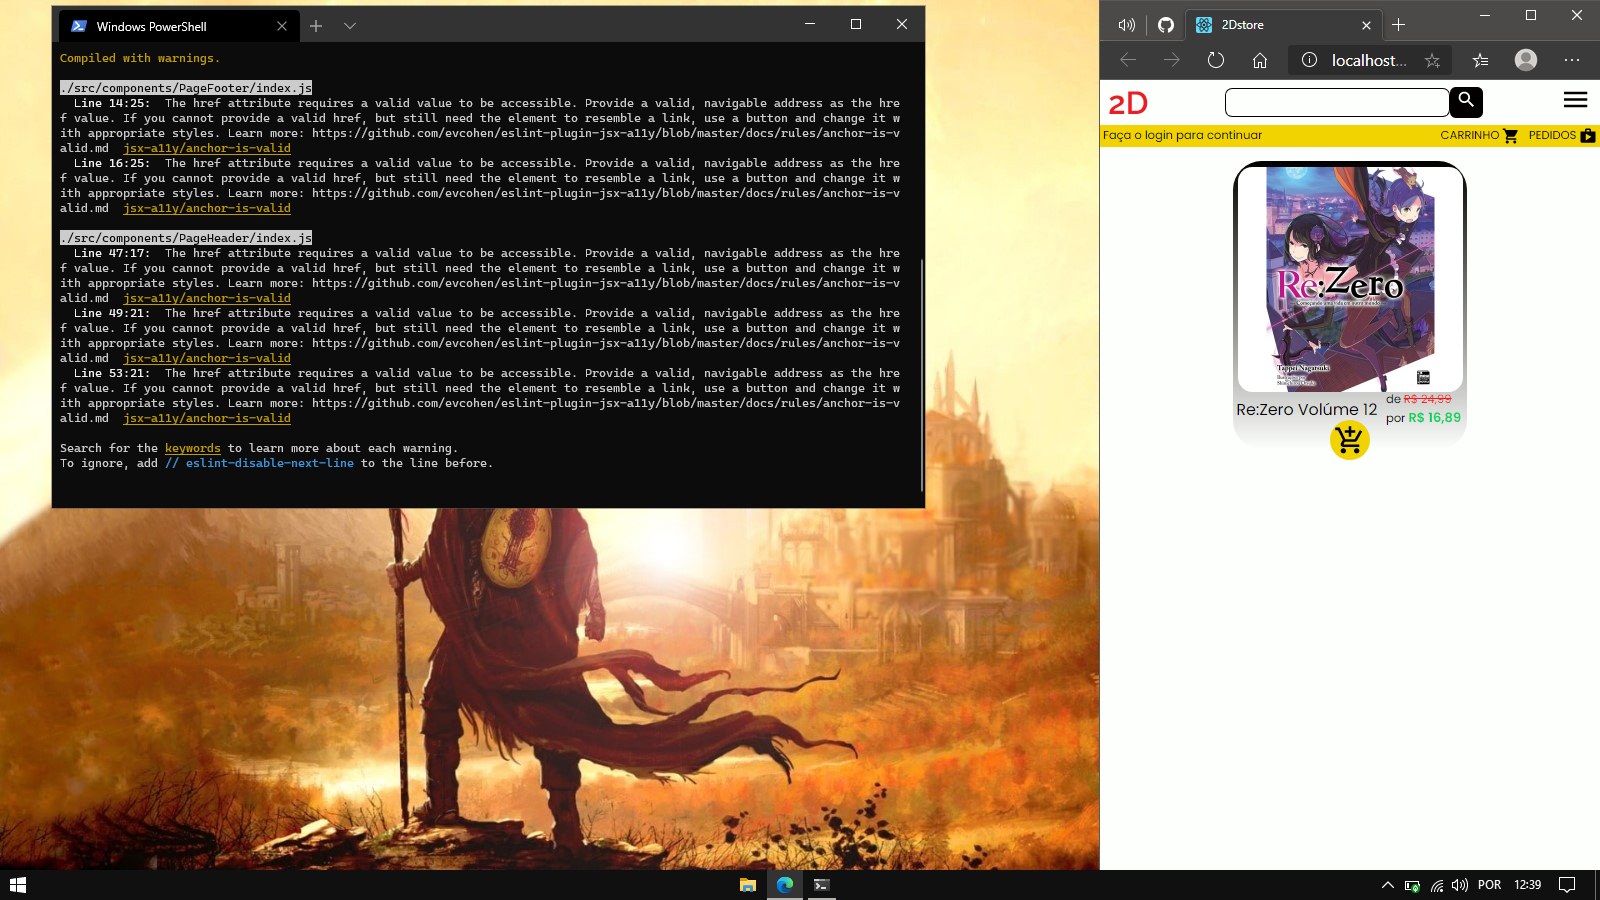This screenshot has width=1600, height=900.
Task: Add page to favorites star
Action: (1432, 60)
